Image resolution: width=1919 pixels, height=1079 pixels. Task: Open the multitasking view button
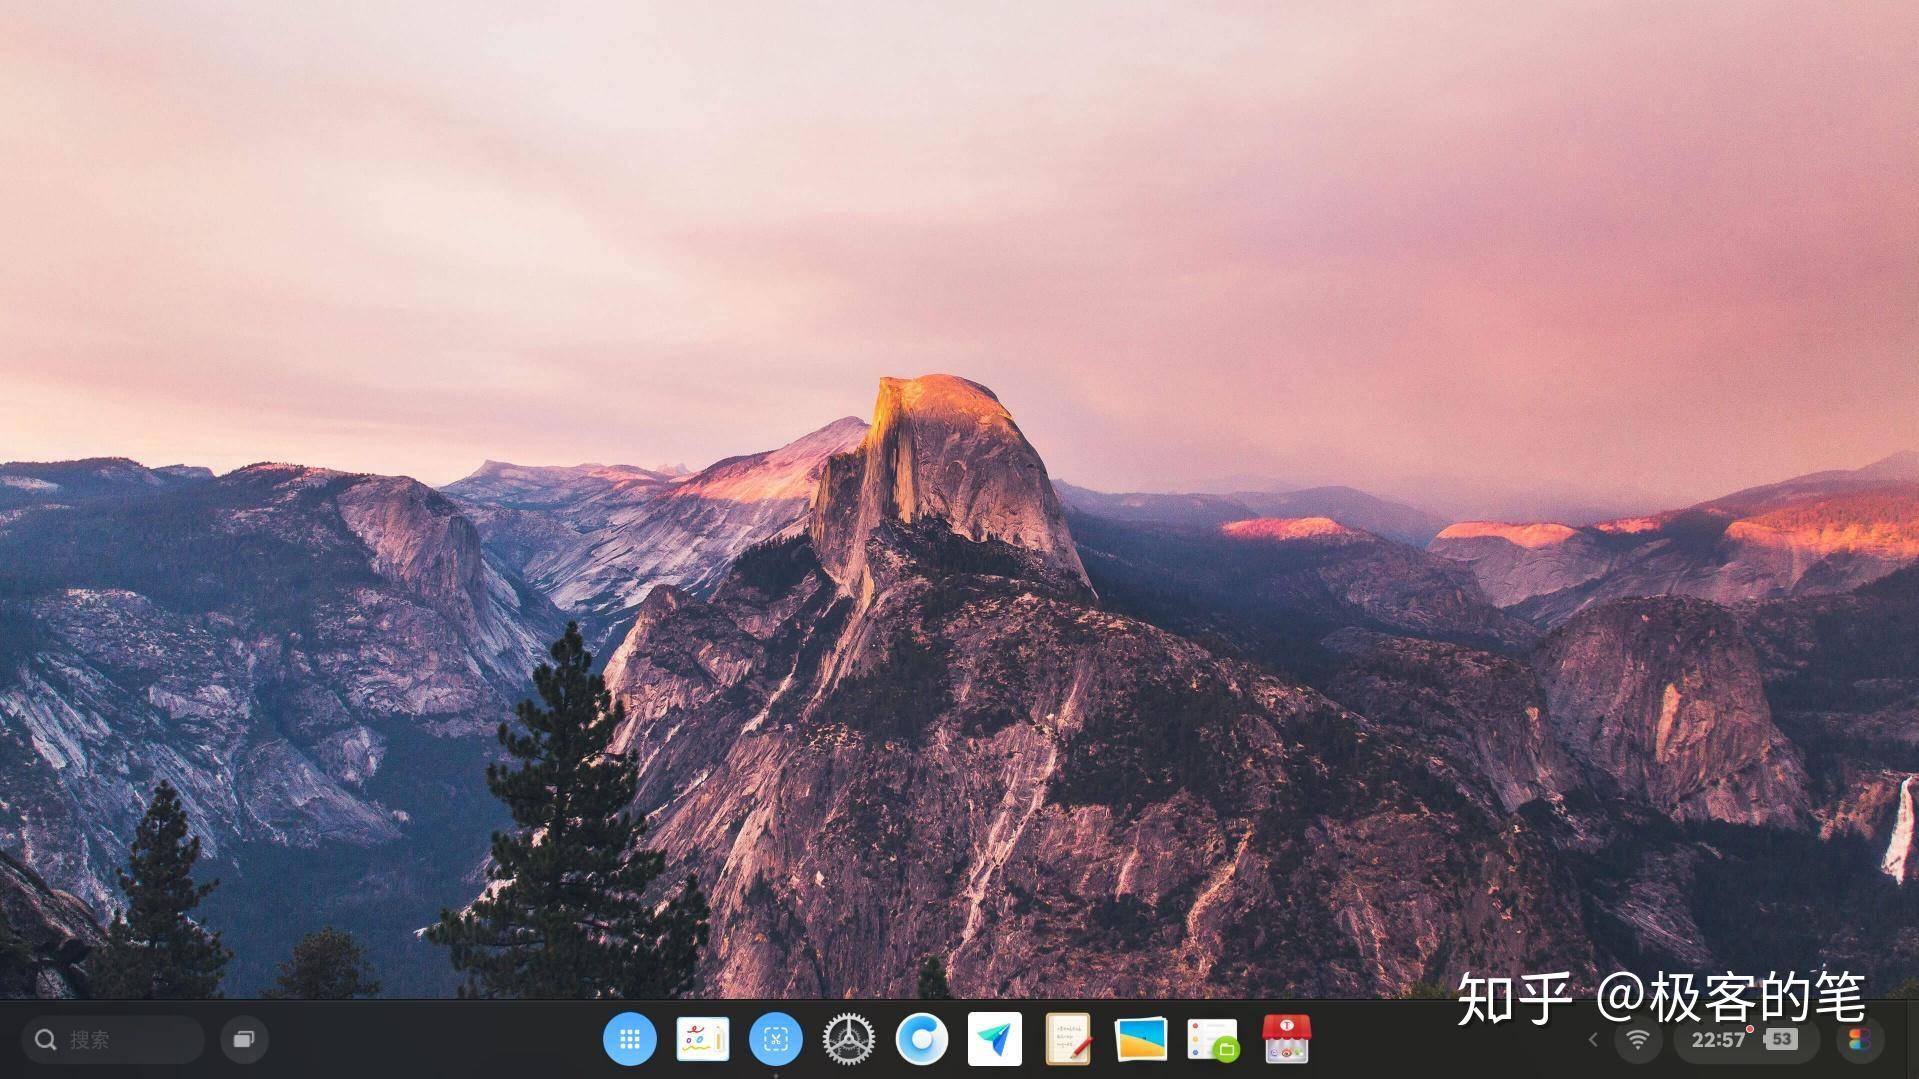click(244, 1040)
